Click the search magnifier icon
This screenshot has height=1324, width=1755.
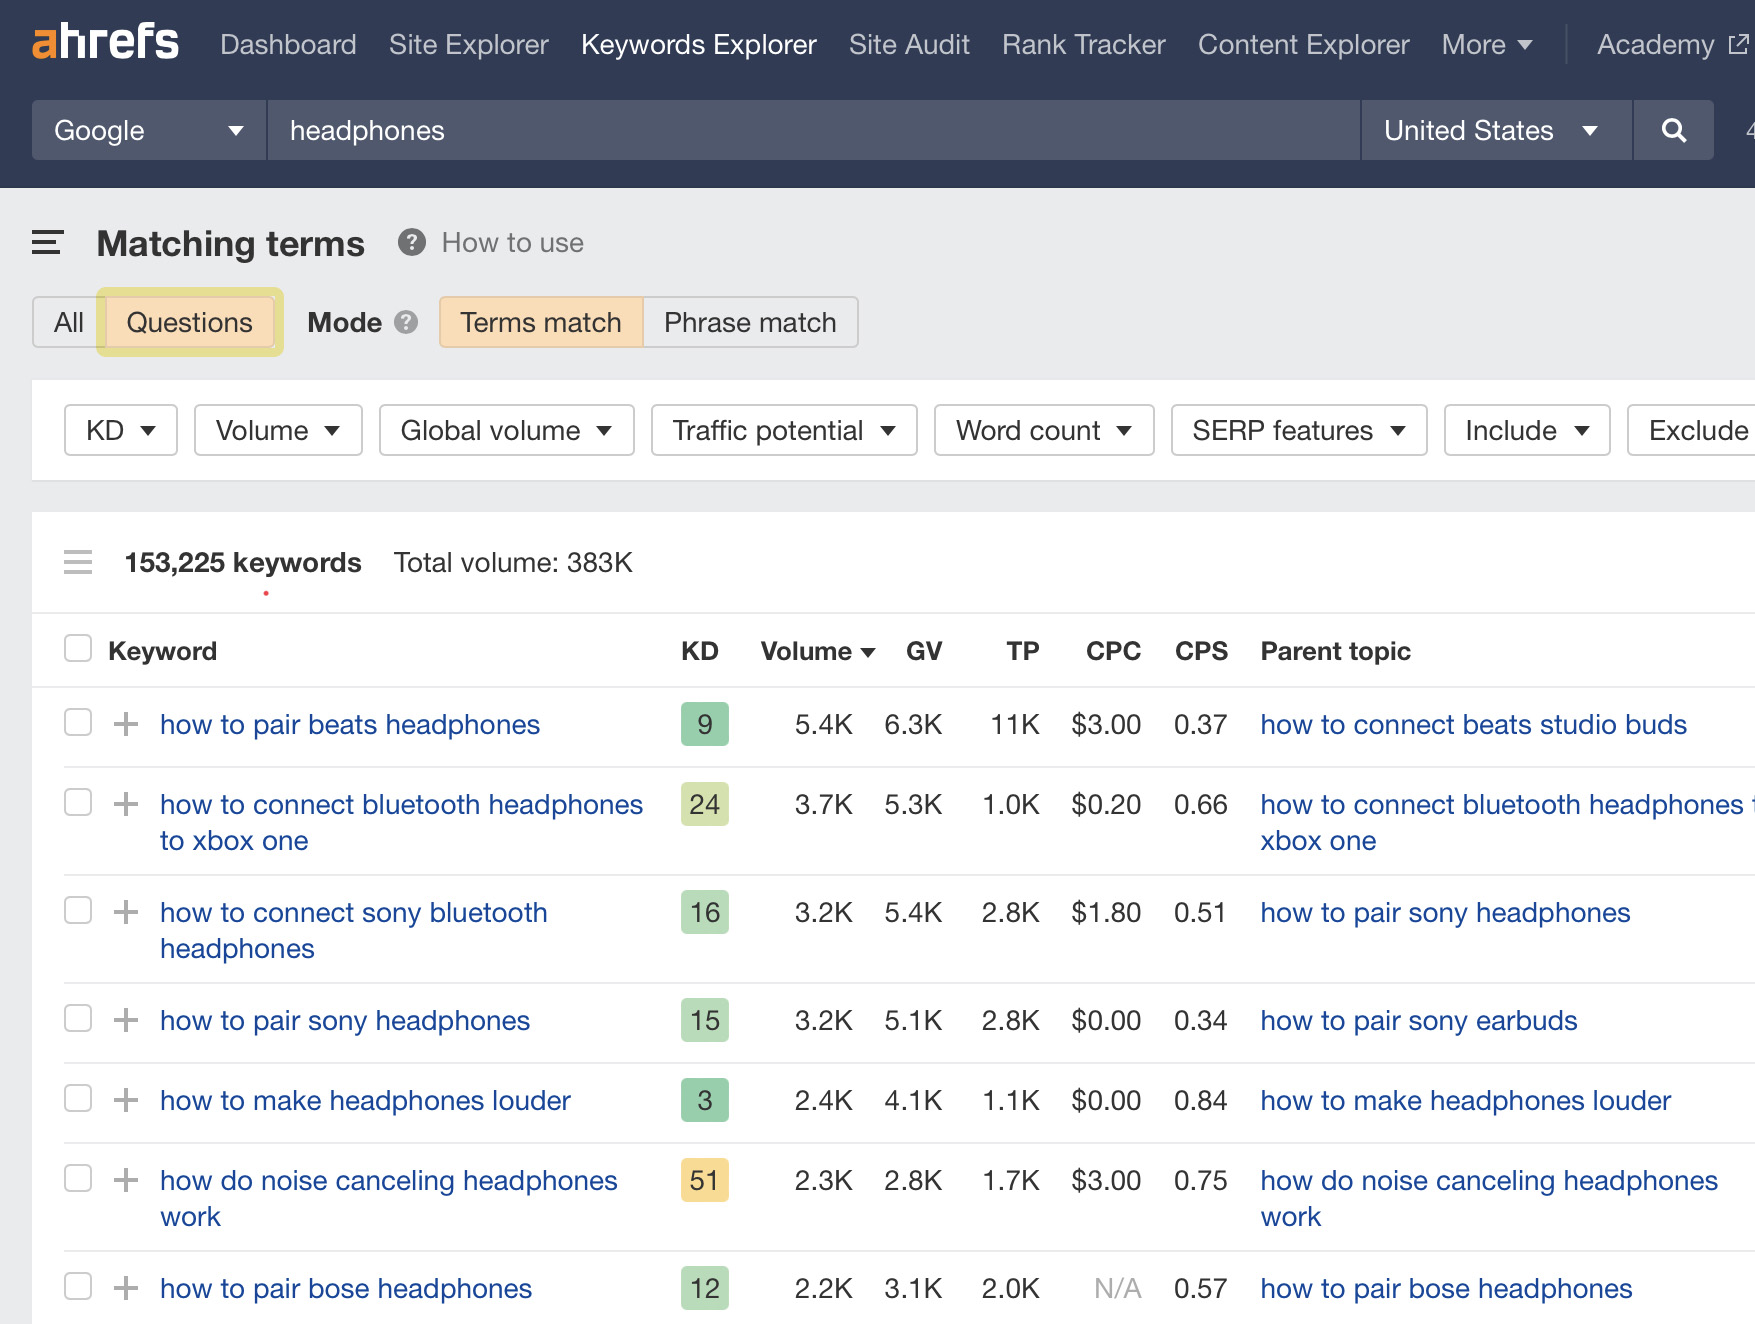click(x=1673, y=130)
